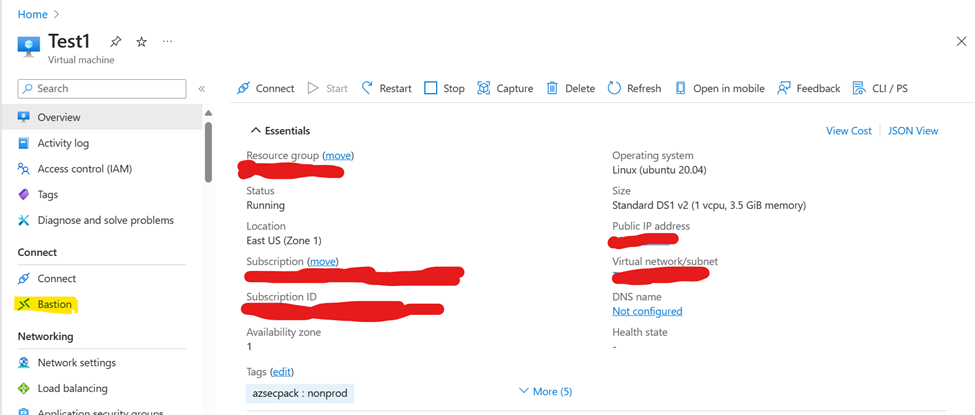975x415 pixels.
Task: Click the Tags sidebar icon
Action: tap(24, 195)
